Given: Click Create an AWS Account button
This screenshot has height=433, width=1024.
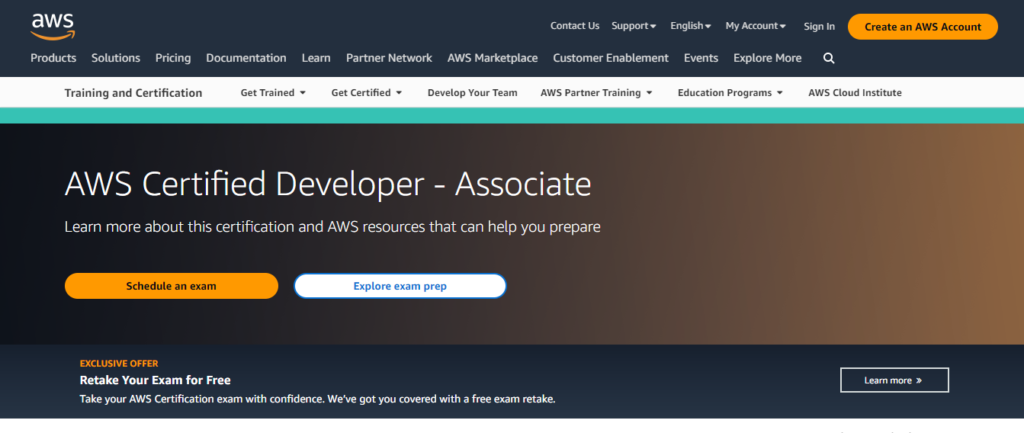Looking at the screenshot, I should pos(922,27).
